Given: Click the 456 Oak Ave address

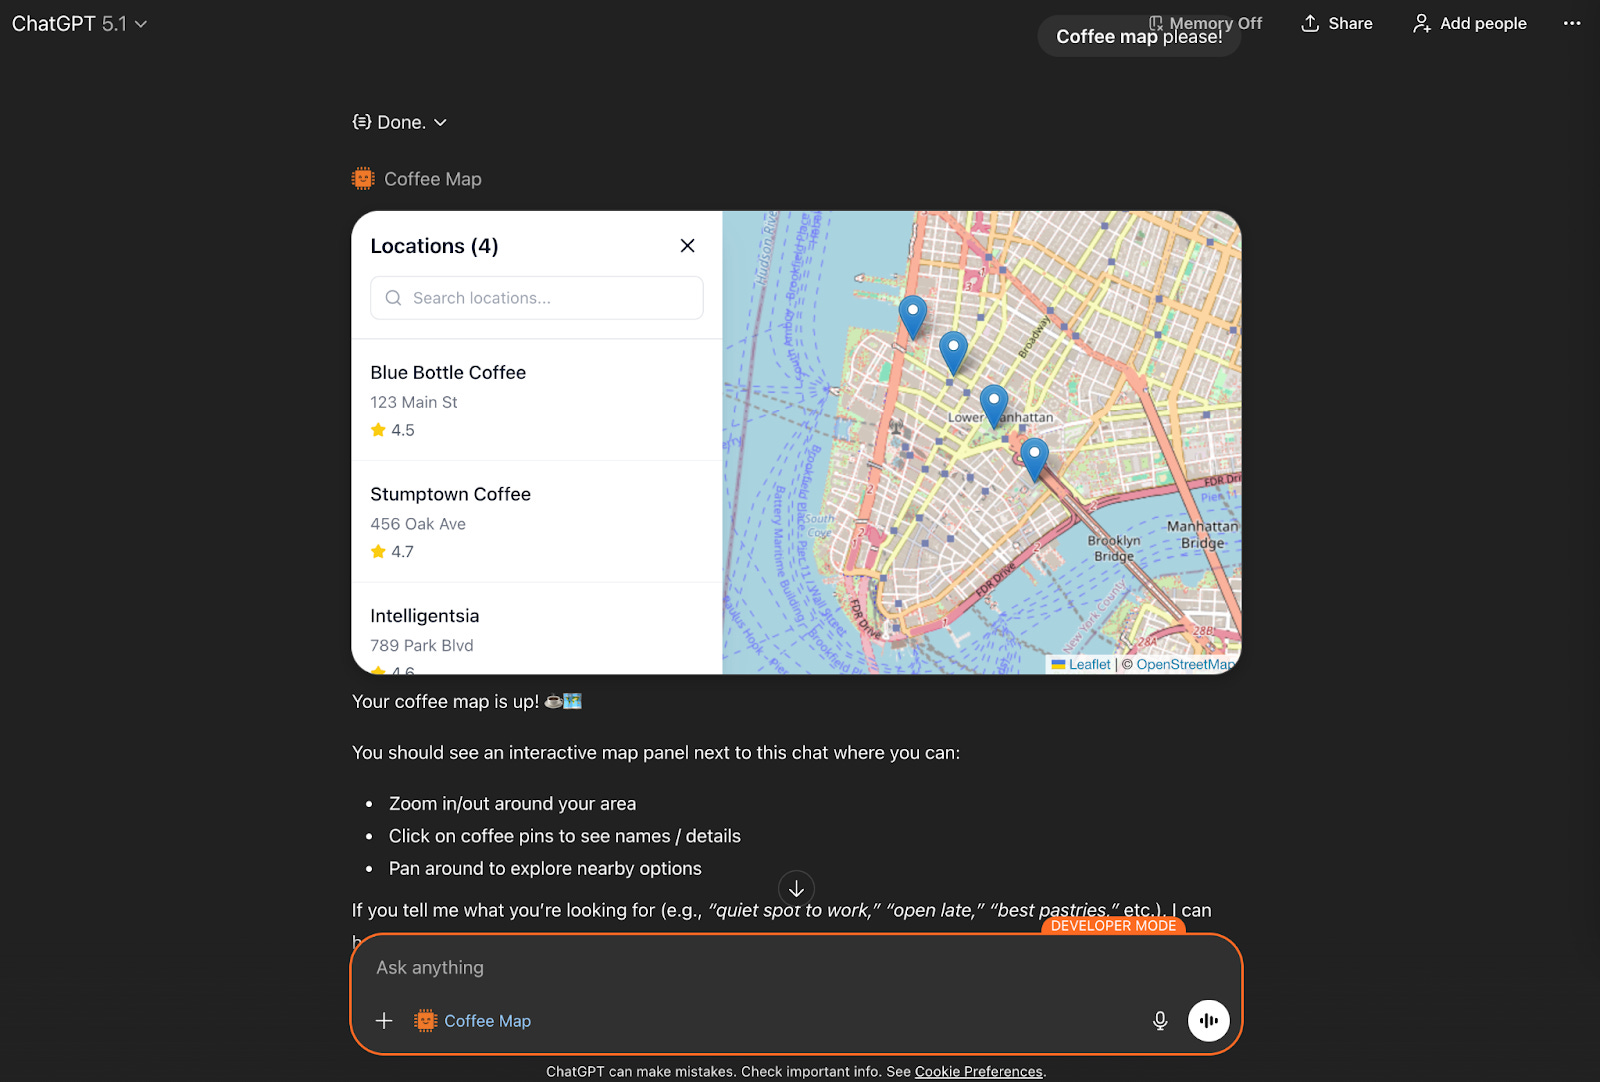Looking at the screenshot, I should click(x=418, y=524).
